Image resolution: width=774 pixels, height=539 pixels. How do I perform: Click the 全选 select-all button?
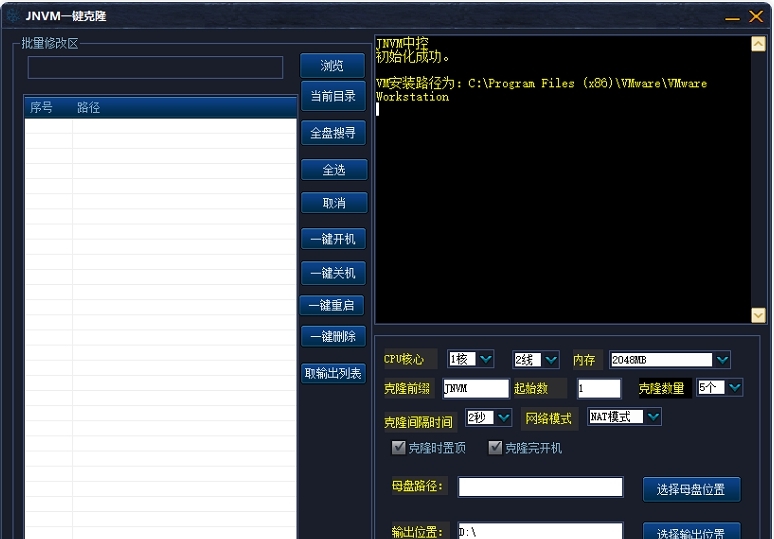point(334,170)
